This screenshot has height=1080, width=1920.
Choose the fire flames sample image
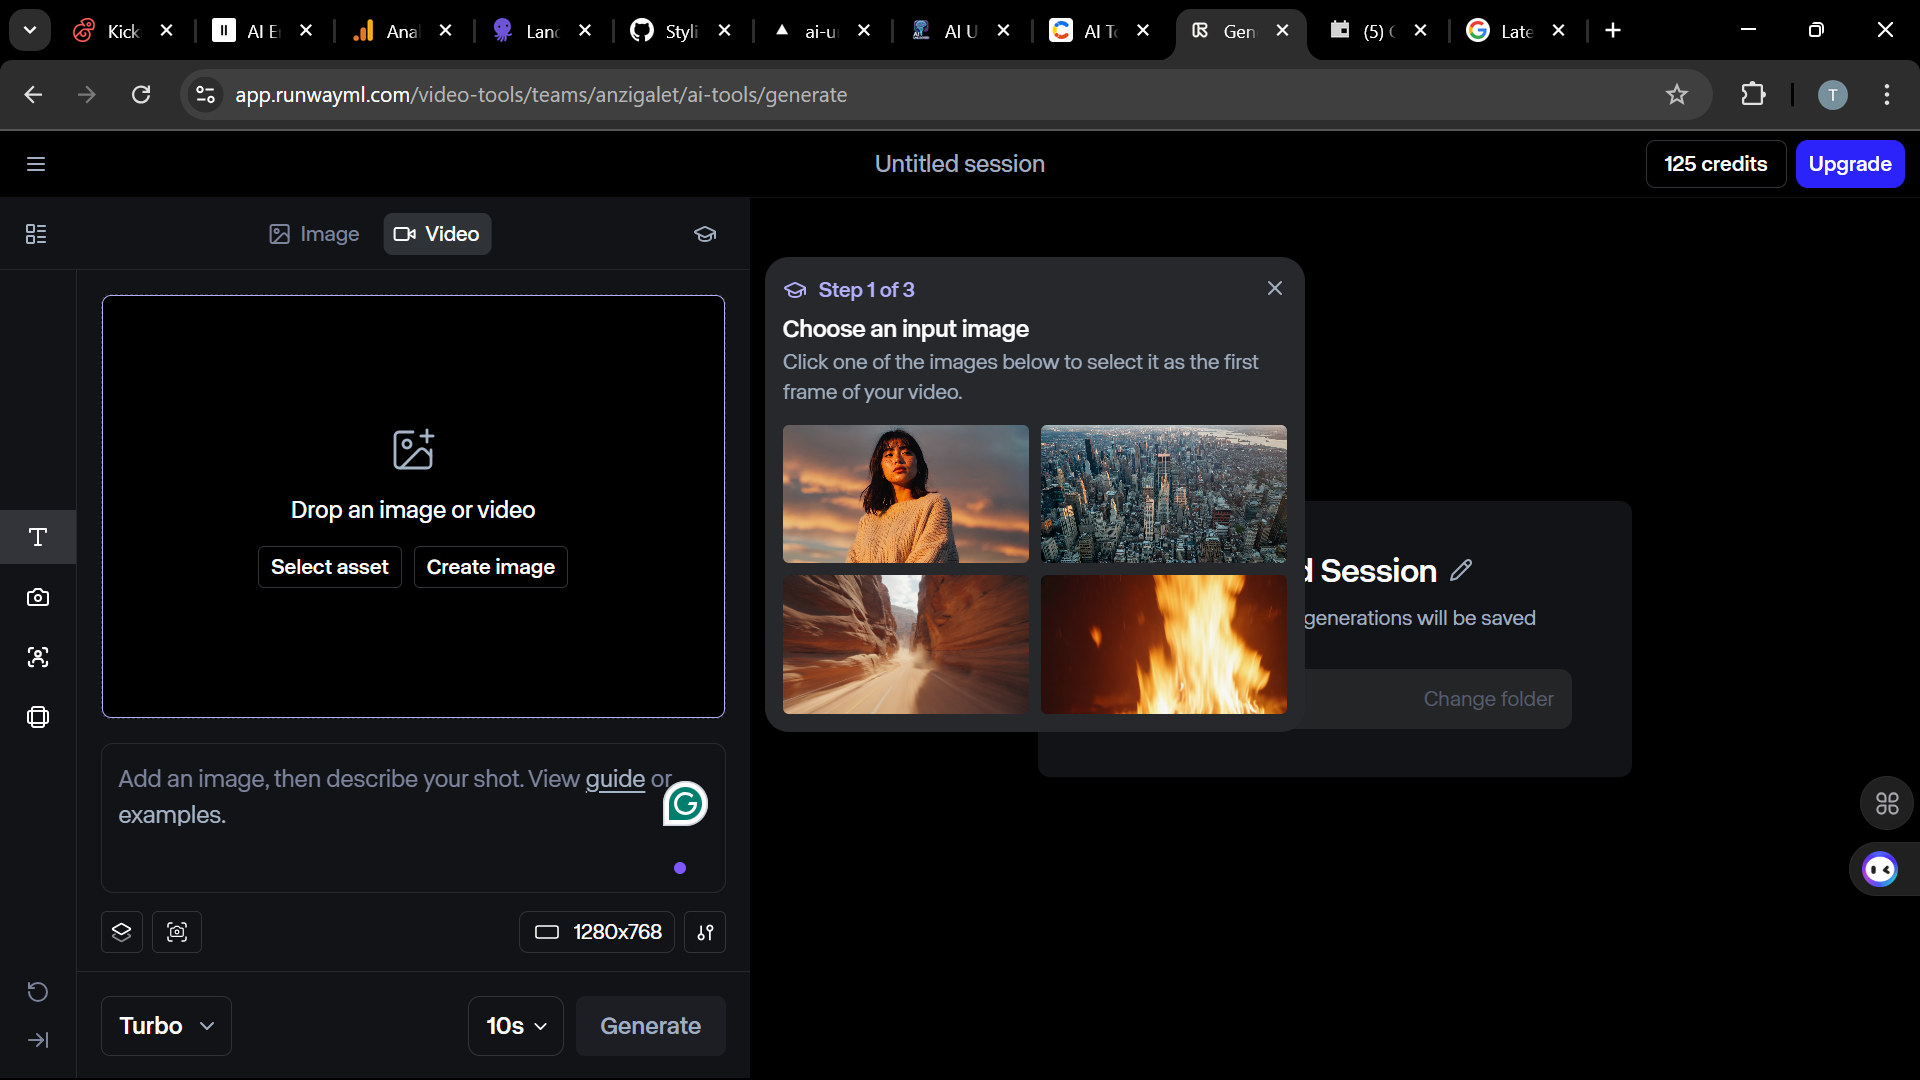point(1163,644)
